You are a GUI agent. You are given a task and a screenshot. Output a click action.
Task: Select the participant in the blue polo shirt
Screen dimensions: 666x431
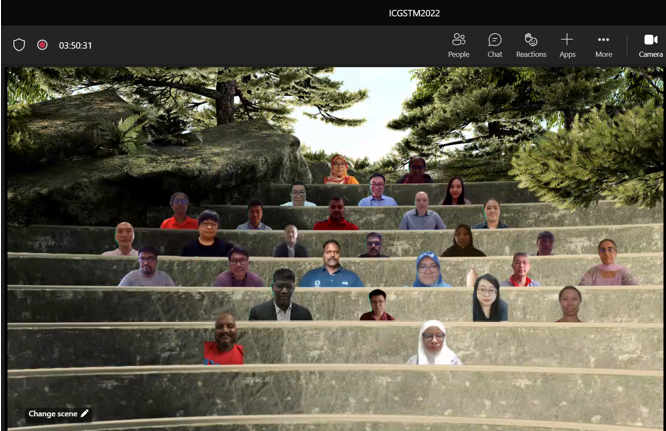click(331, 264)
